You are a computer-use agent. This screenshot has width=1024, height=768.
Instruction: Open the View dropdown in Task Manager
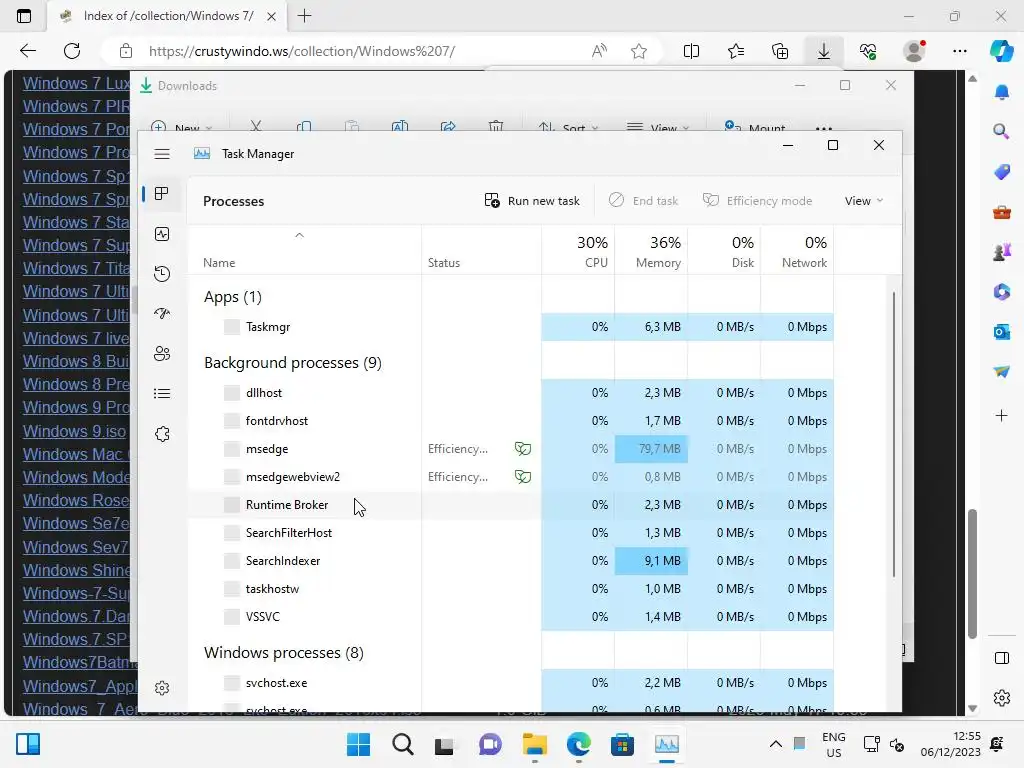click(863, 200)
